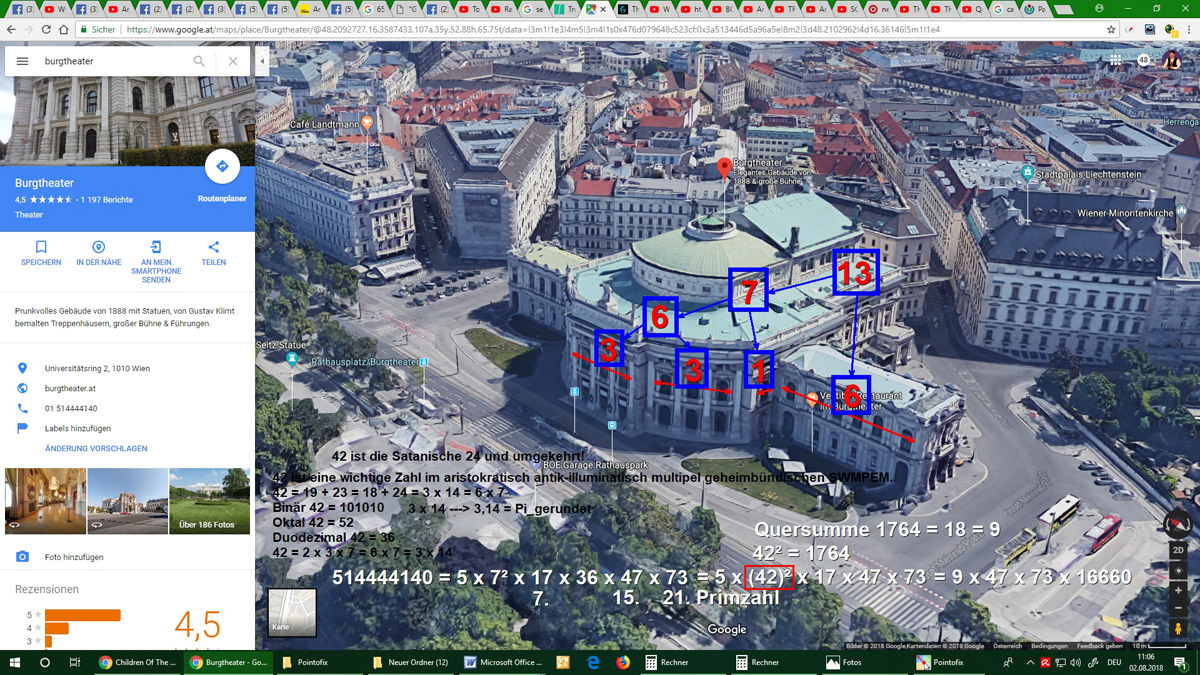The width and height of the screenshot is (1200, 675).
Task: Click the search magnifier icon
Action: point(199,61)
